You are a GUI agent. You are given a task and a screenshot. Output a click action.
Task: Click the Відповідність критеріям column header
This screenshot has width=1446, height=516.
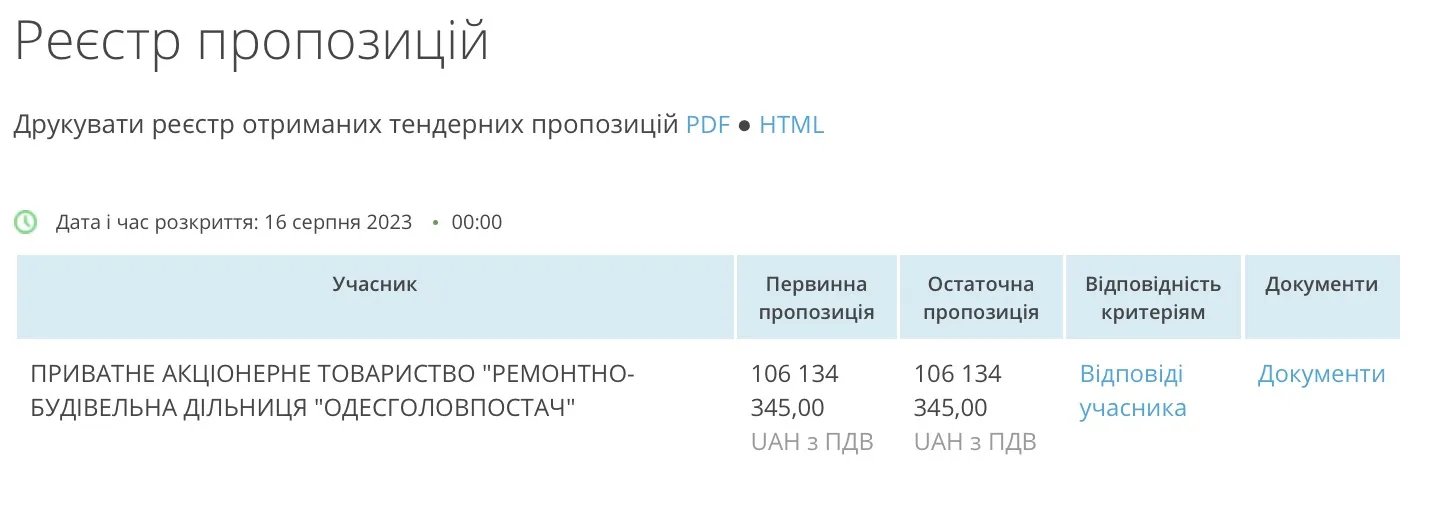tap(1152, 298)
